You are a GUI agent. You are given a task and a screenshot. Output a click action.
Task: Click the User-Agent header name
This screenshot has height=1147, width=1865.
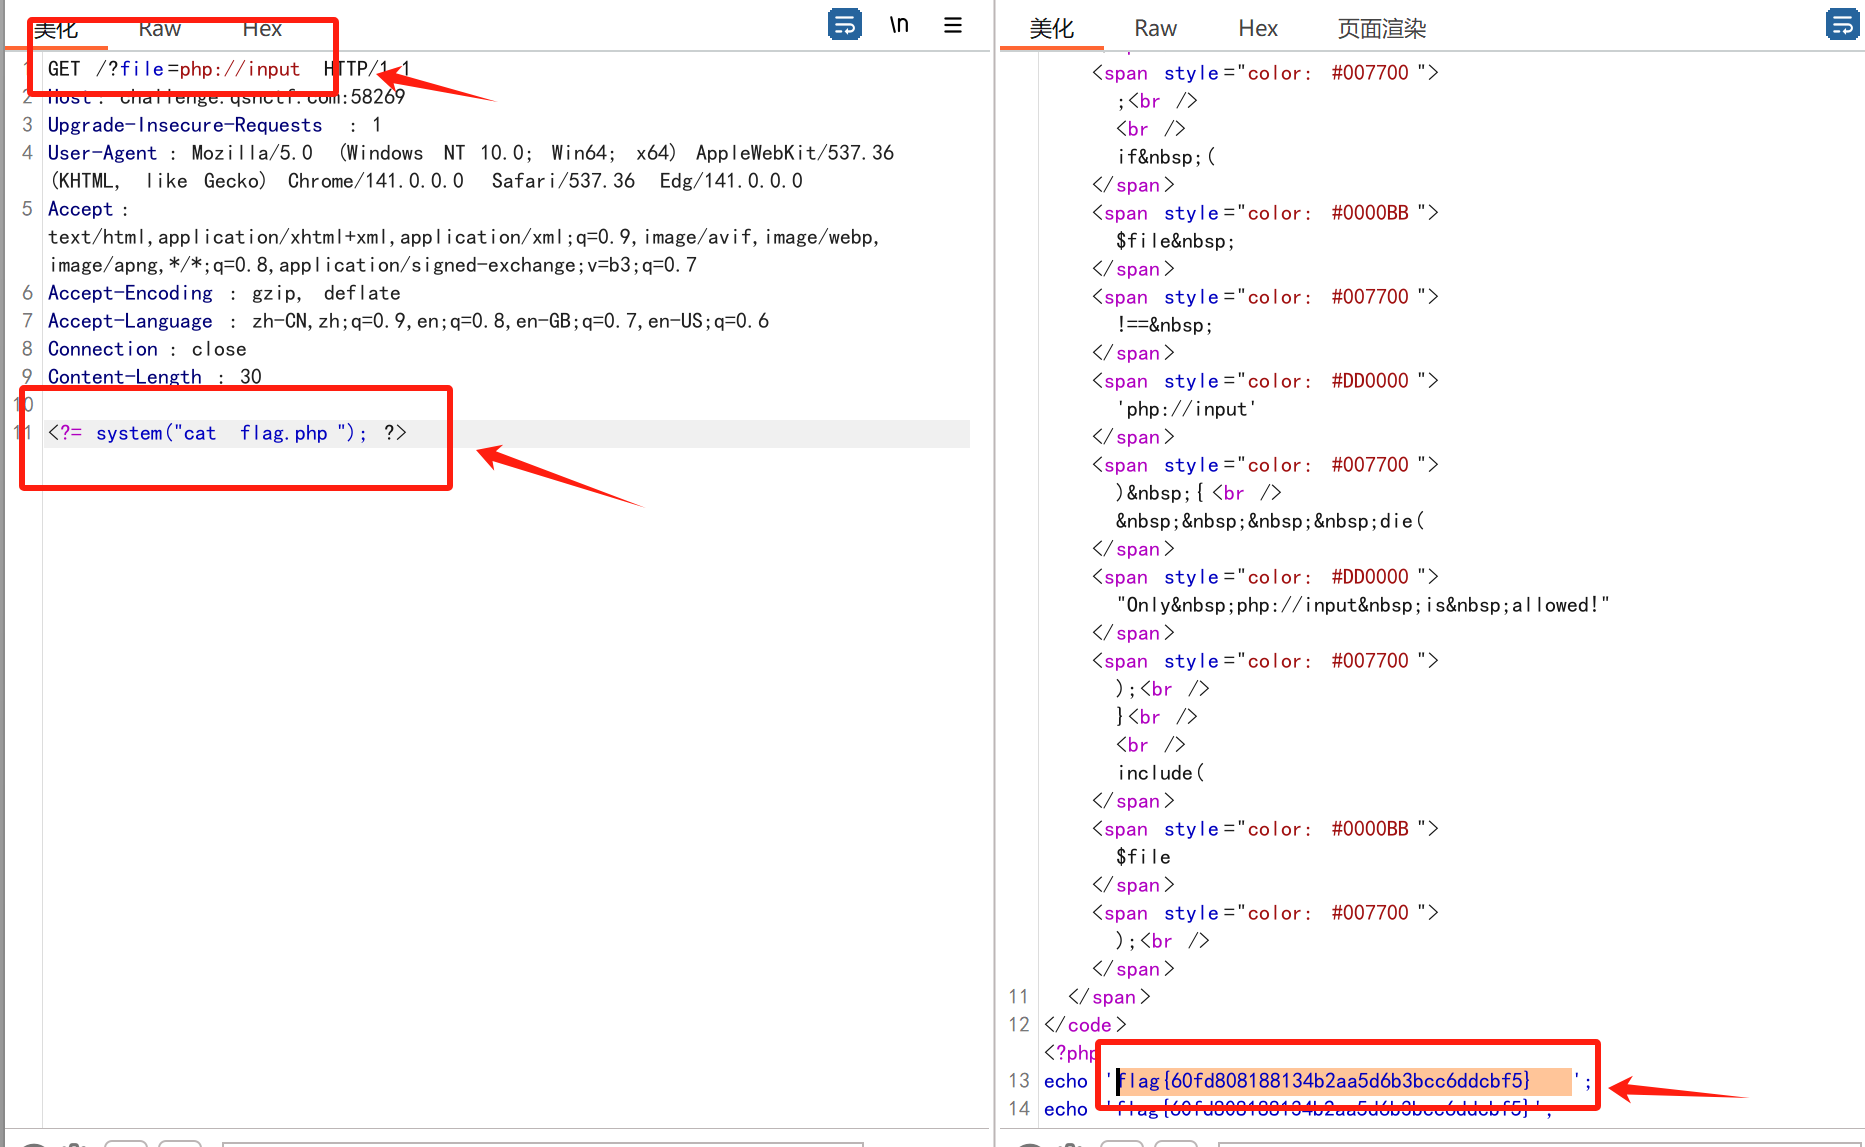pyautogui.click(x=102, y=153)
